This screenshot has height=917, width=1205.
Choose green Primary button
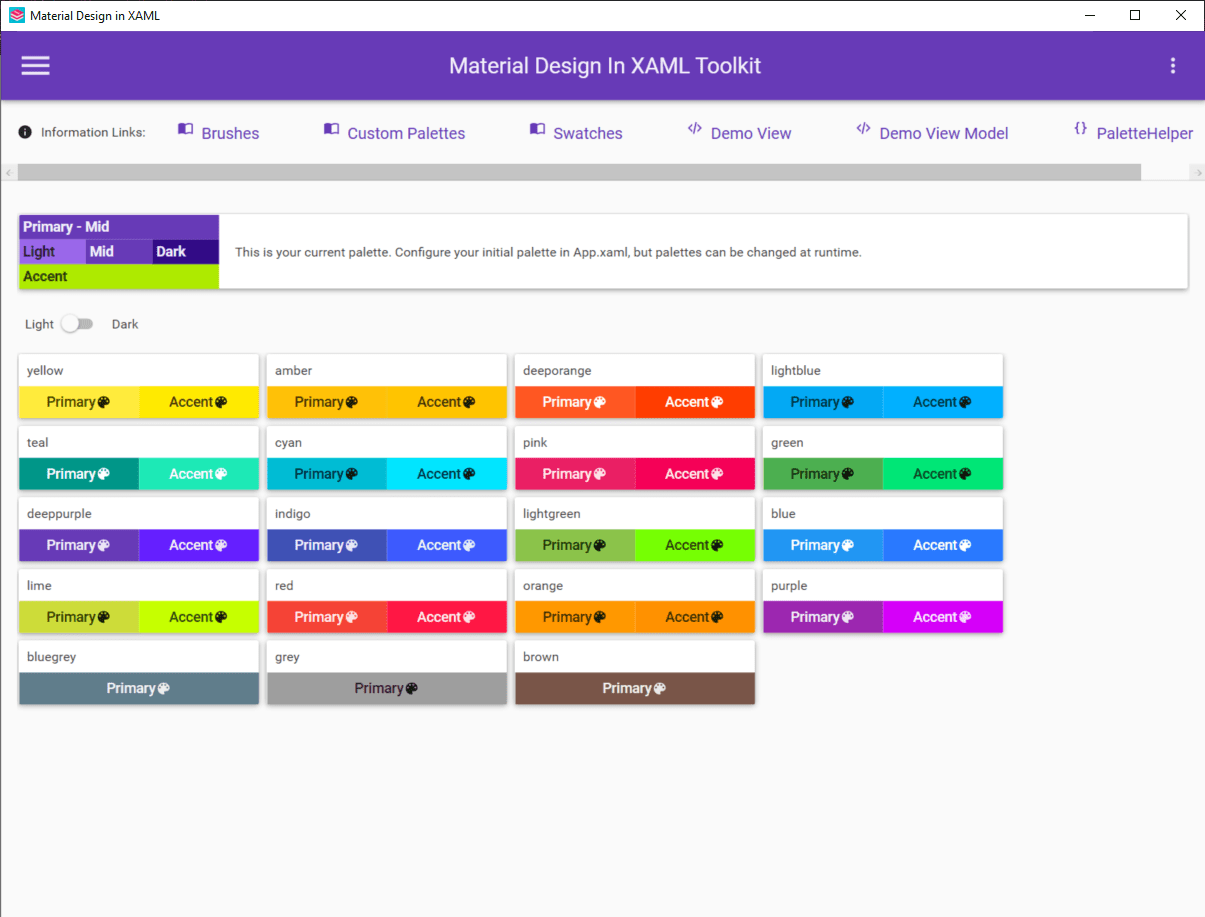823,474
